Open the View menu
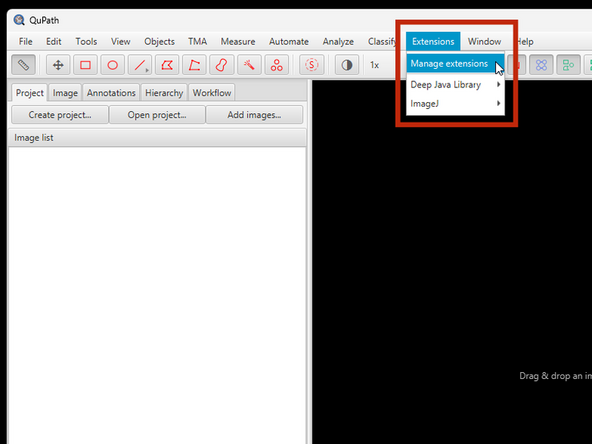Viewport: 592px width, 444px height. click(120, 42)
